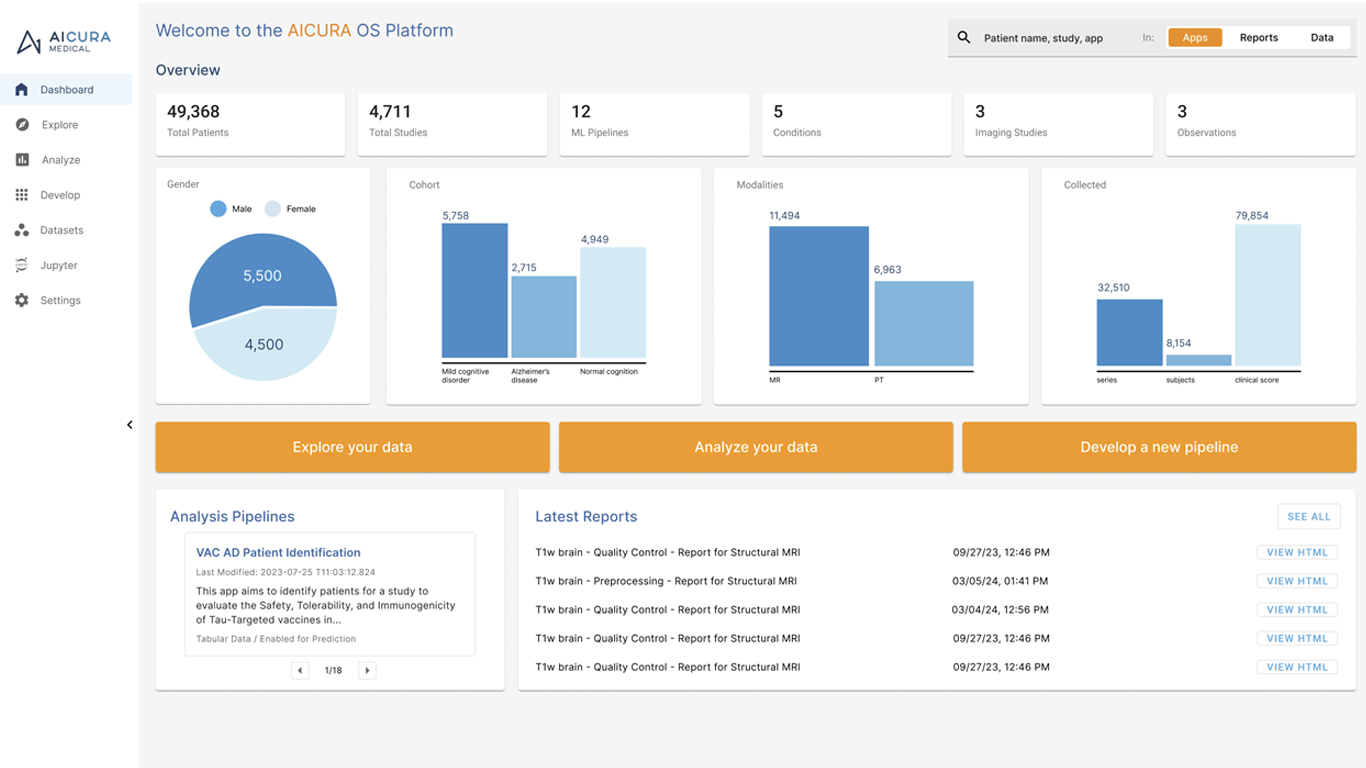Click the search magnifier icon
Screen dimensions: 1366x768
click(964, 38)
